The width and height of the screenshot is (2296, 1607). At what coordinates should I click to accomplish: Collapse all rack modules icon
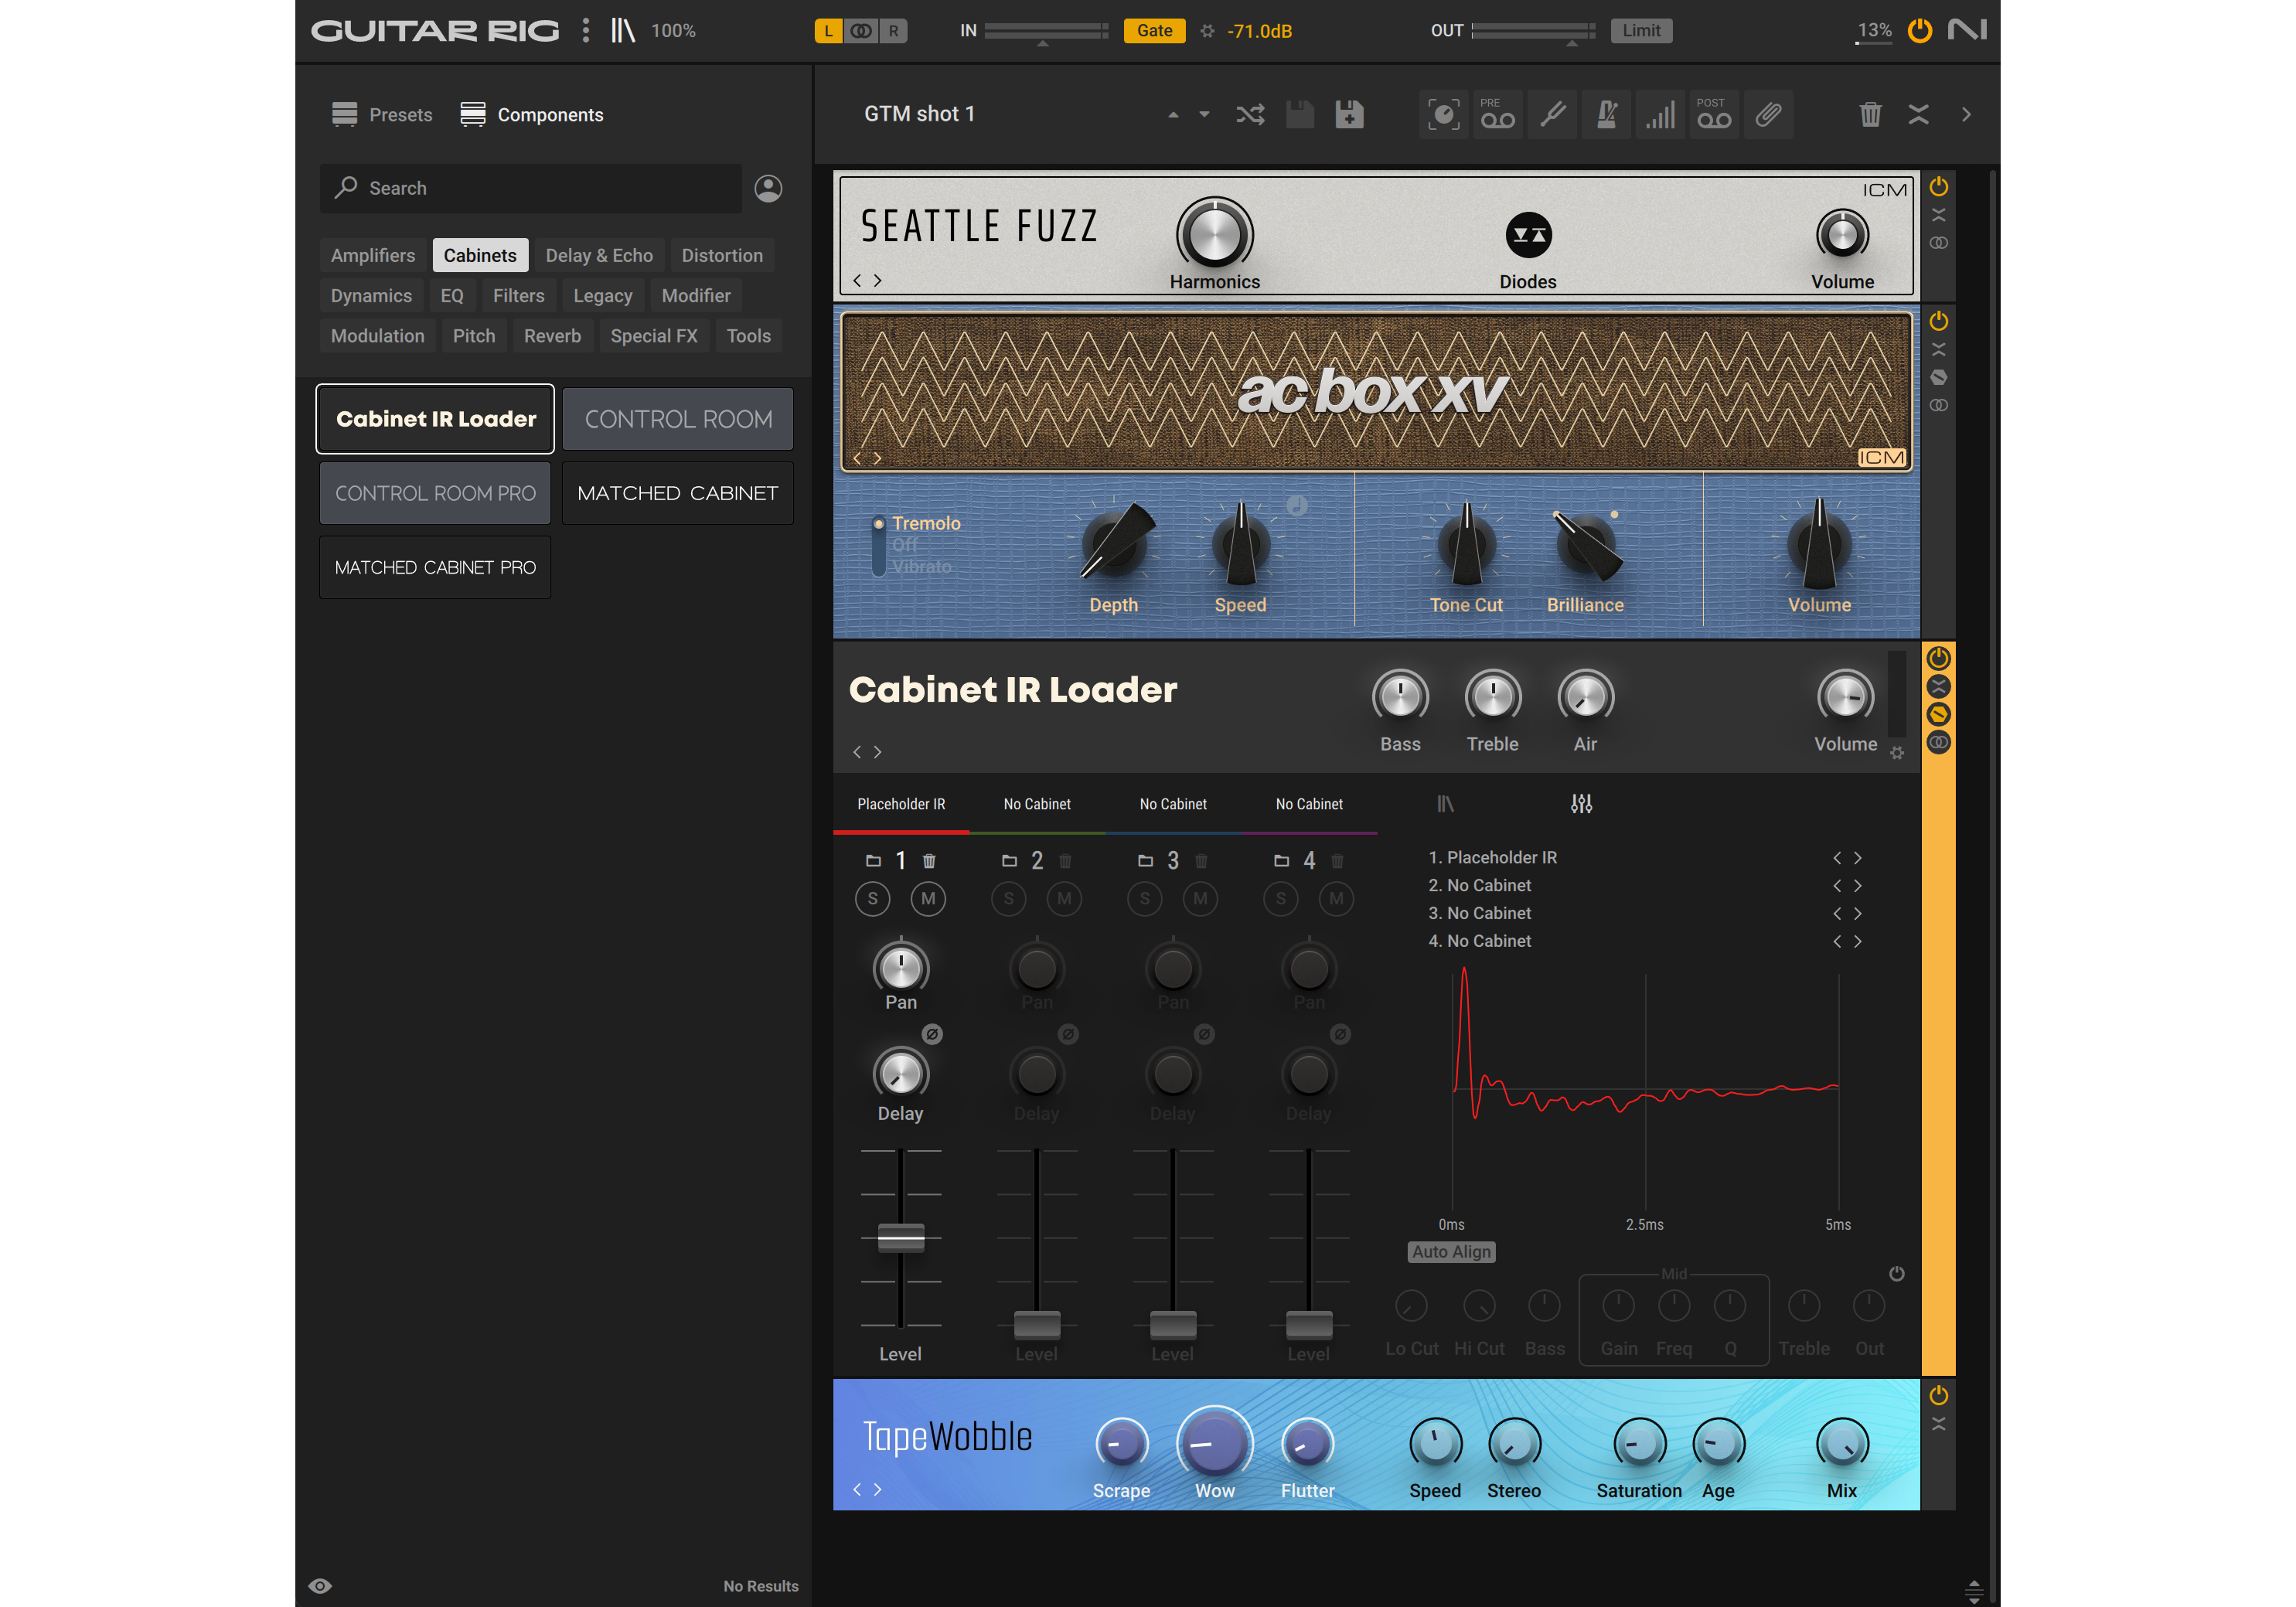tap(1917, 114)
